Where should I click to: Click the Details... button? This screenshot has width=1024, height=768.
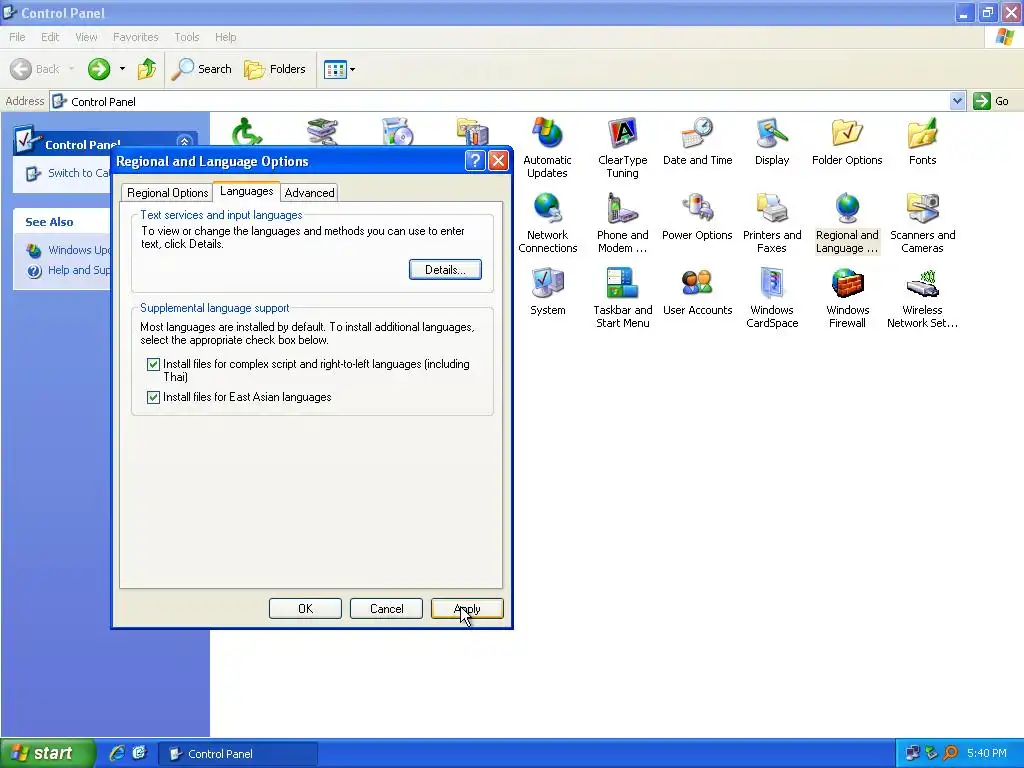coord(445,270)
